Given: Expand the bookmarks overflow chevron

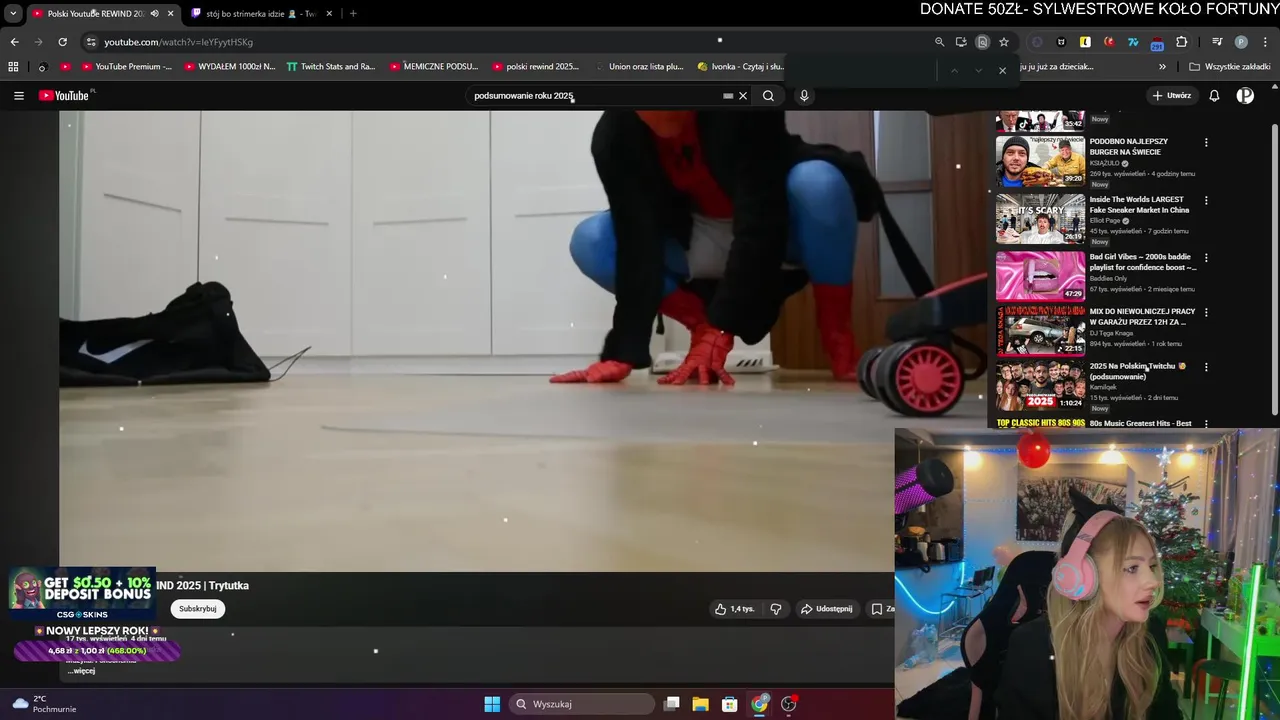Looking at the screenshot, I should (1162, 67).
